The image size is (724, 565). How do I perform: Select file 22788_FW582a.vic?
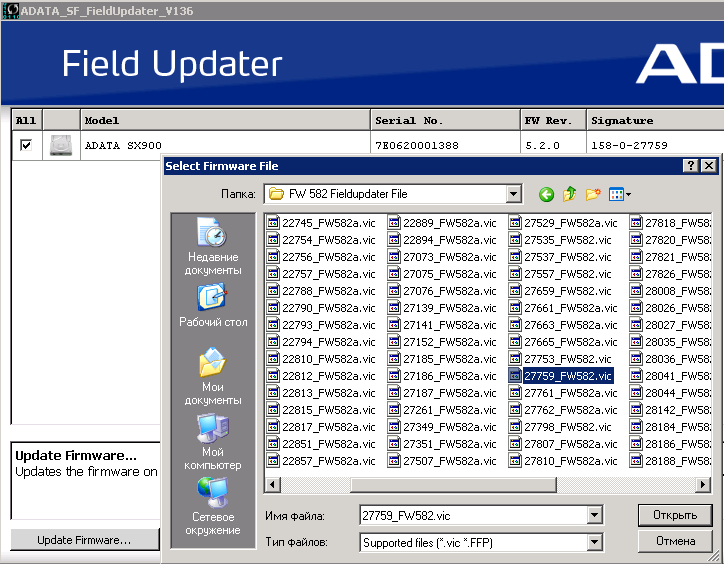321,291
